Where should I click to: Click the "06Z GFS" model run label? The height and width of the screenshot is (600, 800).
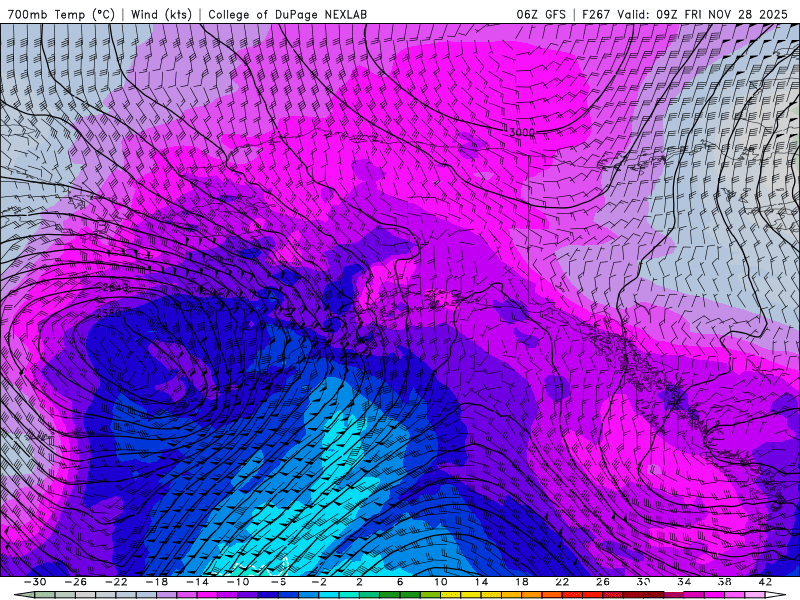(x=541, y=14)
